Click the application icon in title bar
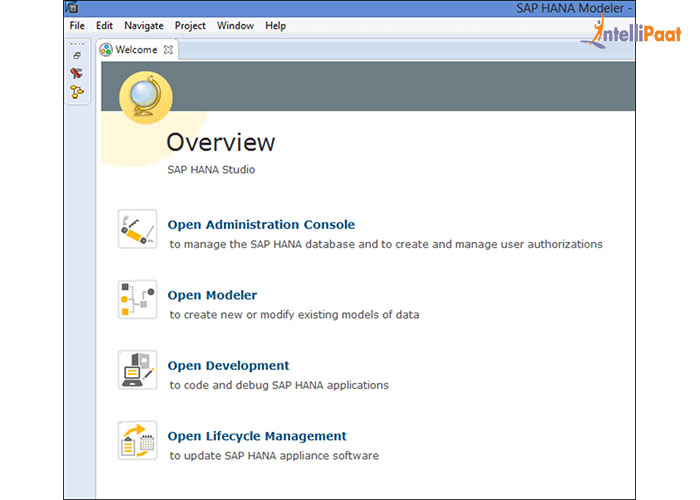The height and width of the screenshot is (500, 700). pos(72,8)
